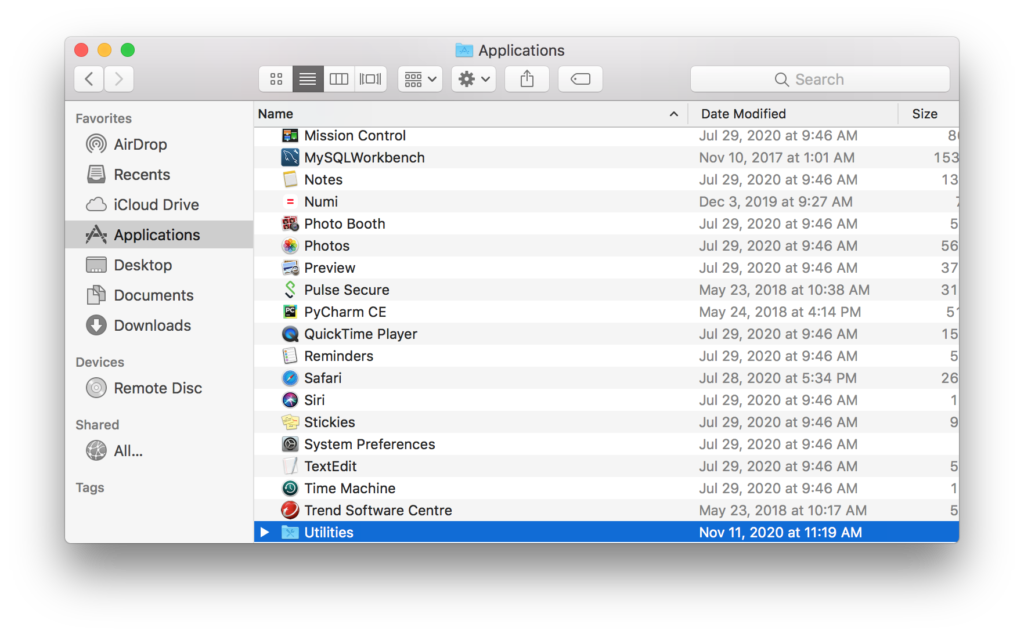Screen dimensions: 1024x636
Task: Click the Edit Tags toolbar icon
Action: click(x=581, y=79)
